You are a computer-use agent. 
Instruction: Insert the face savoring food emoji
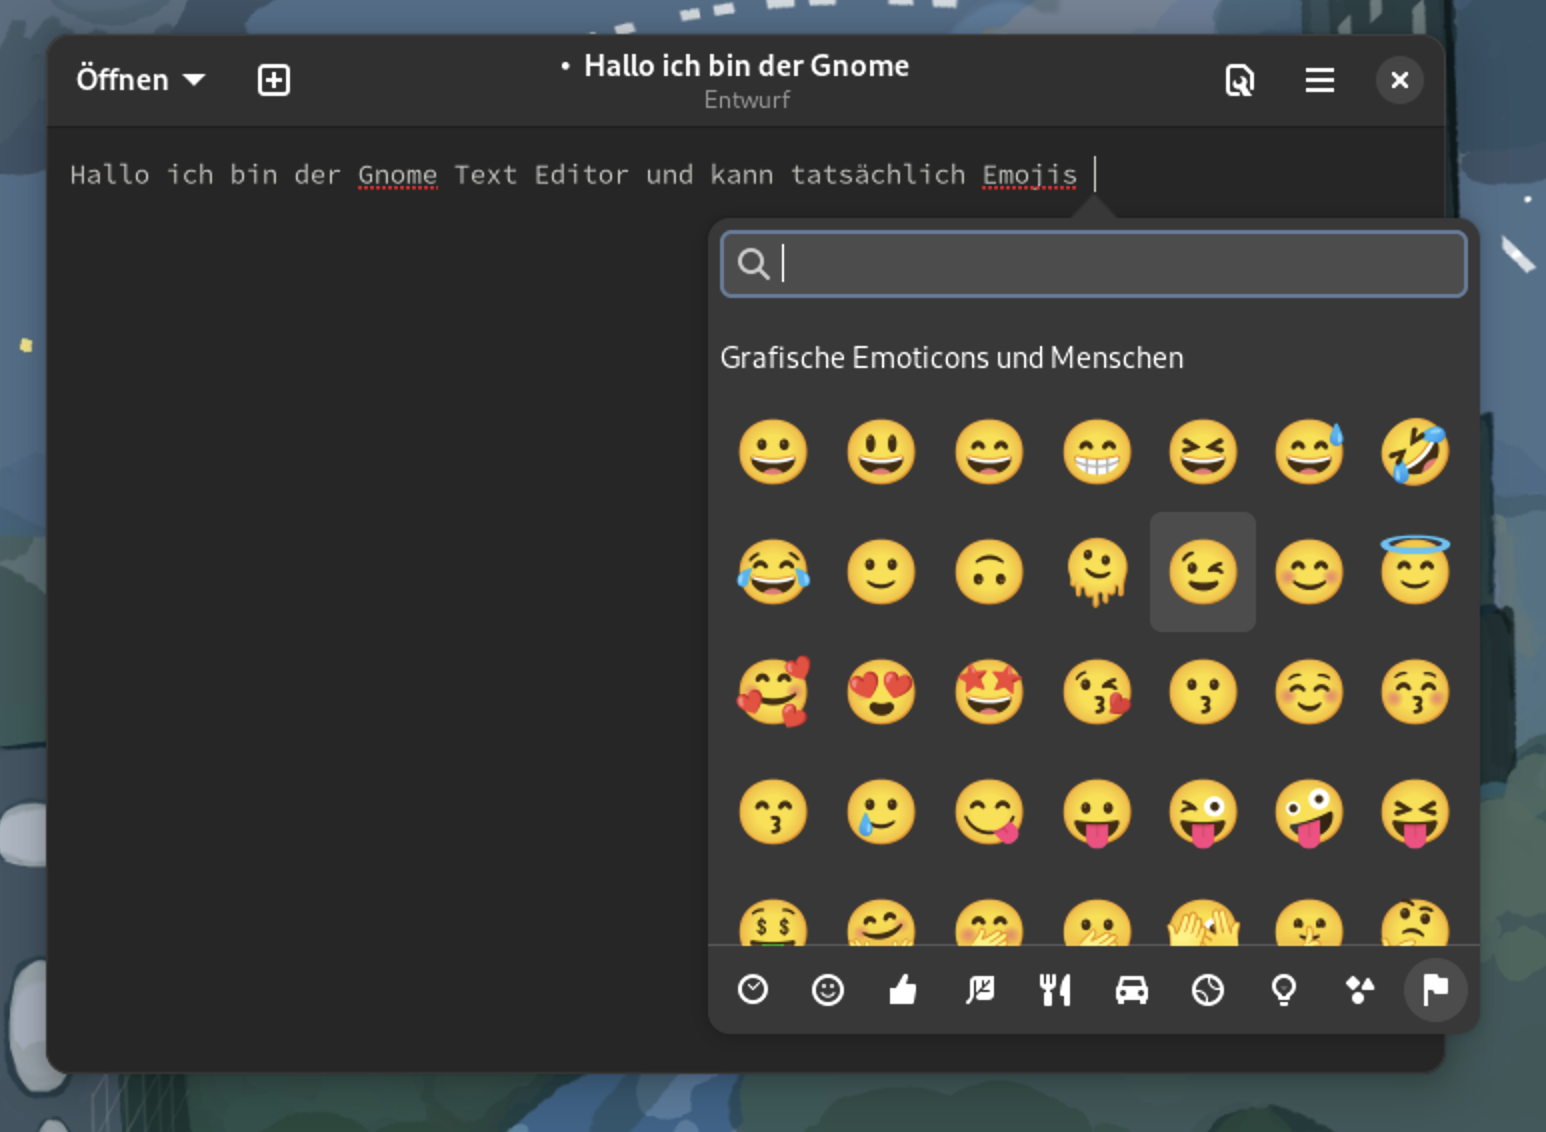tap(989, 812)
